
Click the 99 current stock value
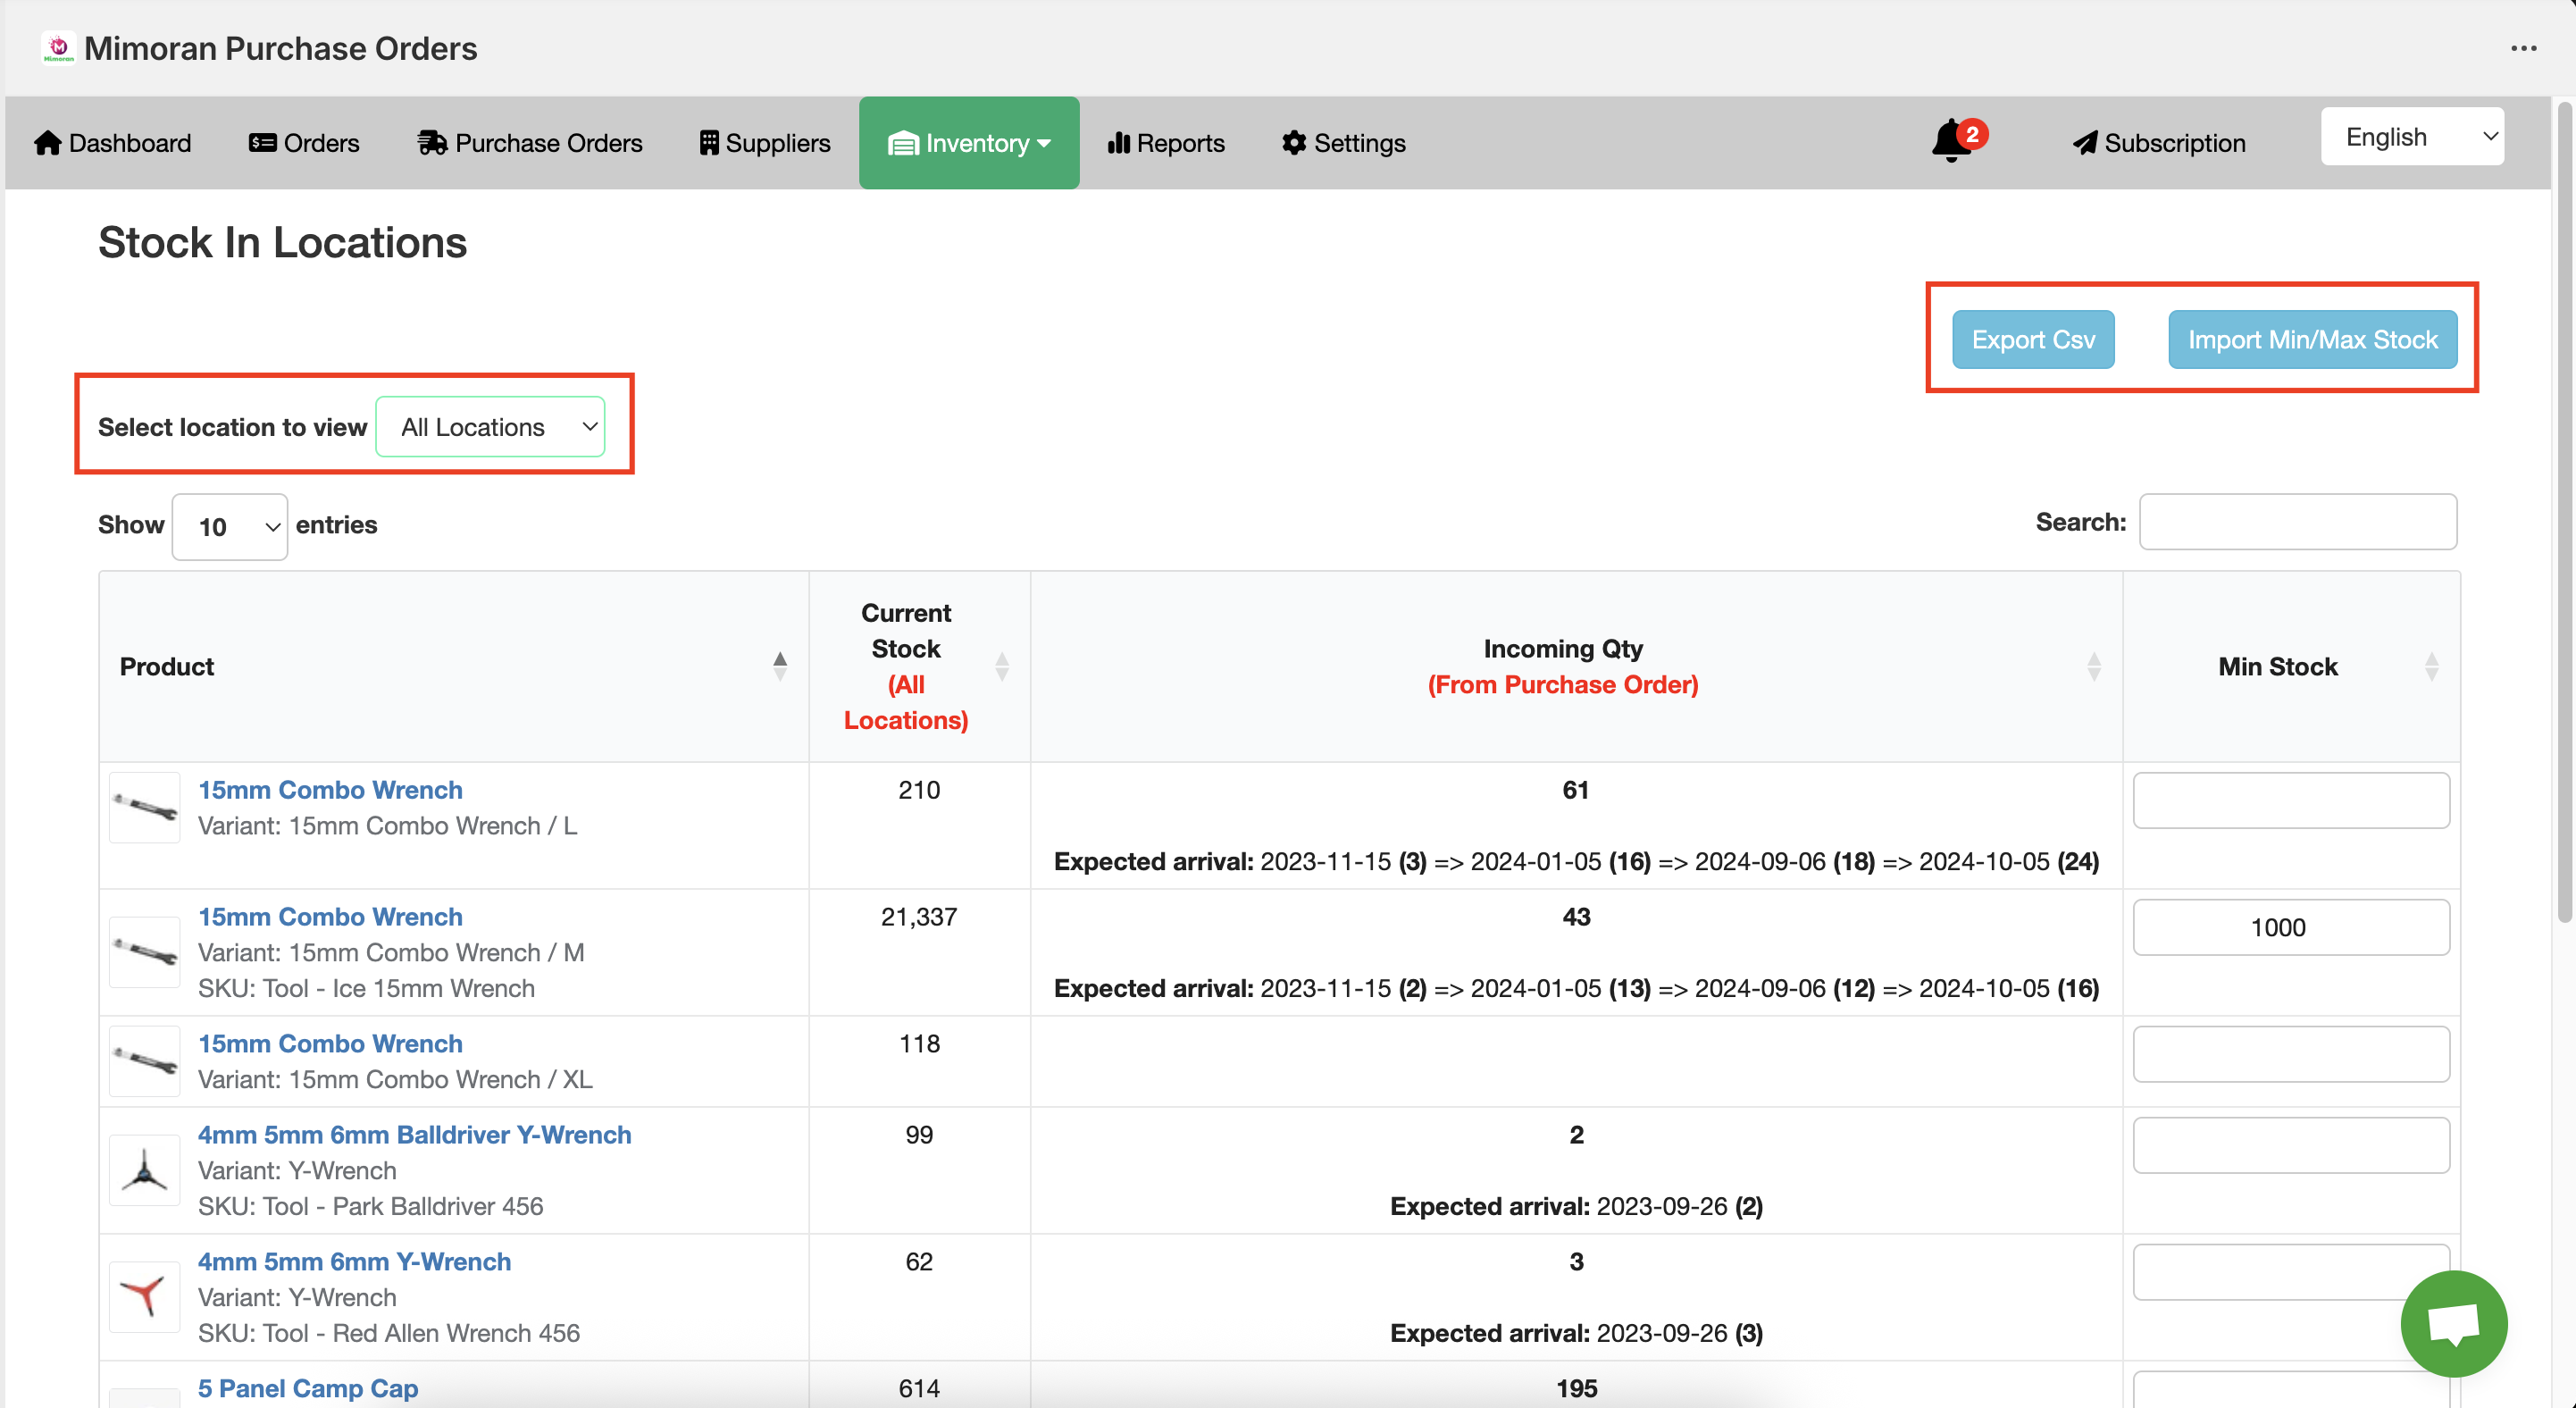[x=919, y=1135]
